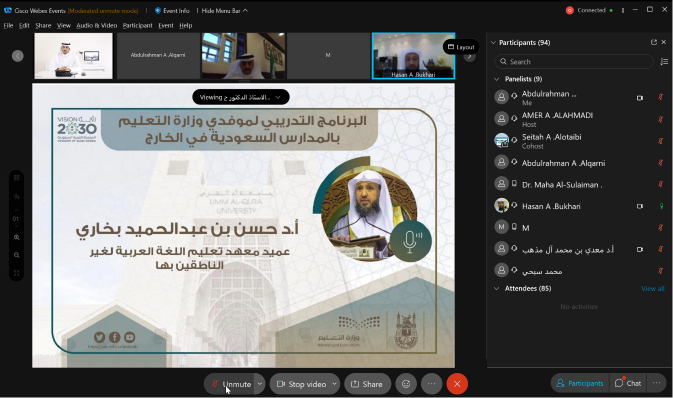Toggle the Stop video button
Screen dimensions: 673x398
(x=302, y=384)
